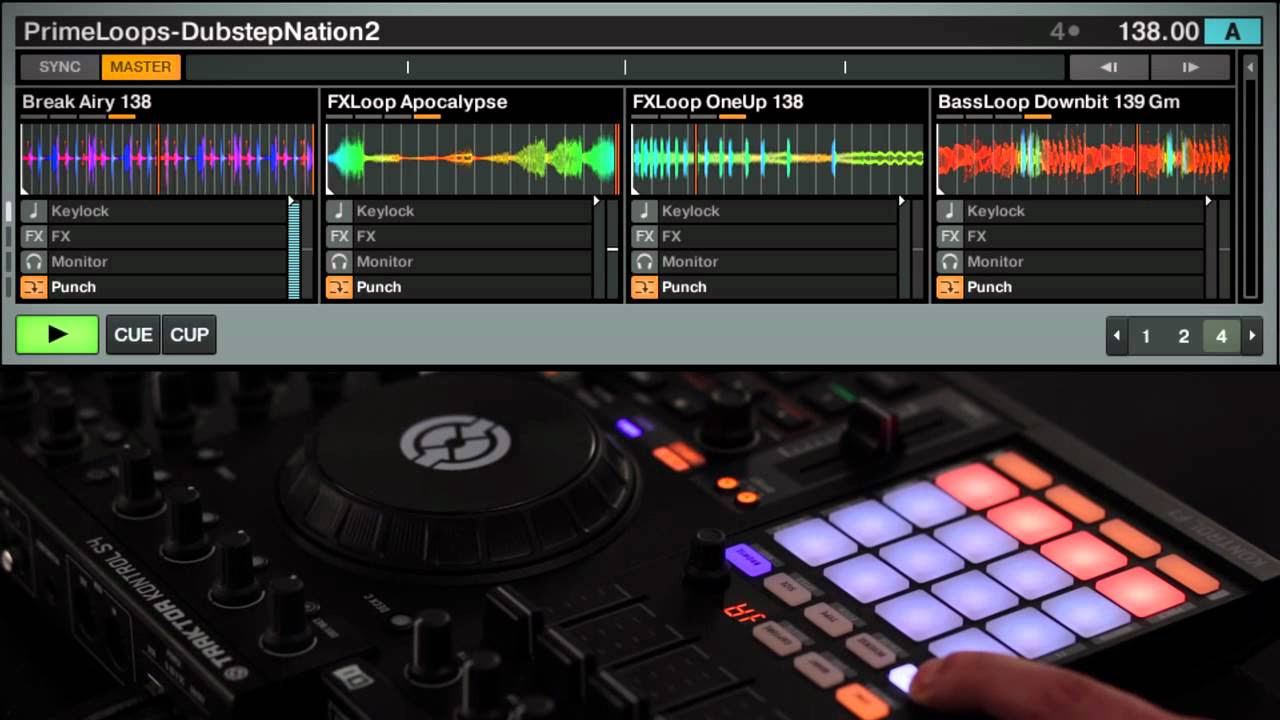Image resolution: width=1280 pixels, height=720 pixels.
Task: Click the Break Airy 138 volume level bar
Action: (x=294, y=250)
